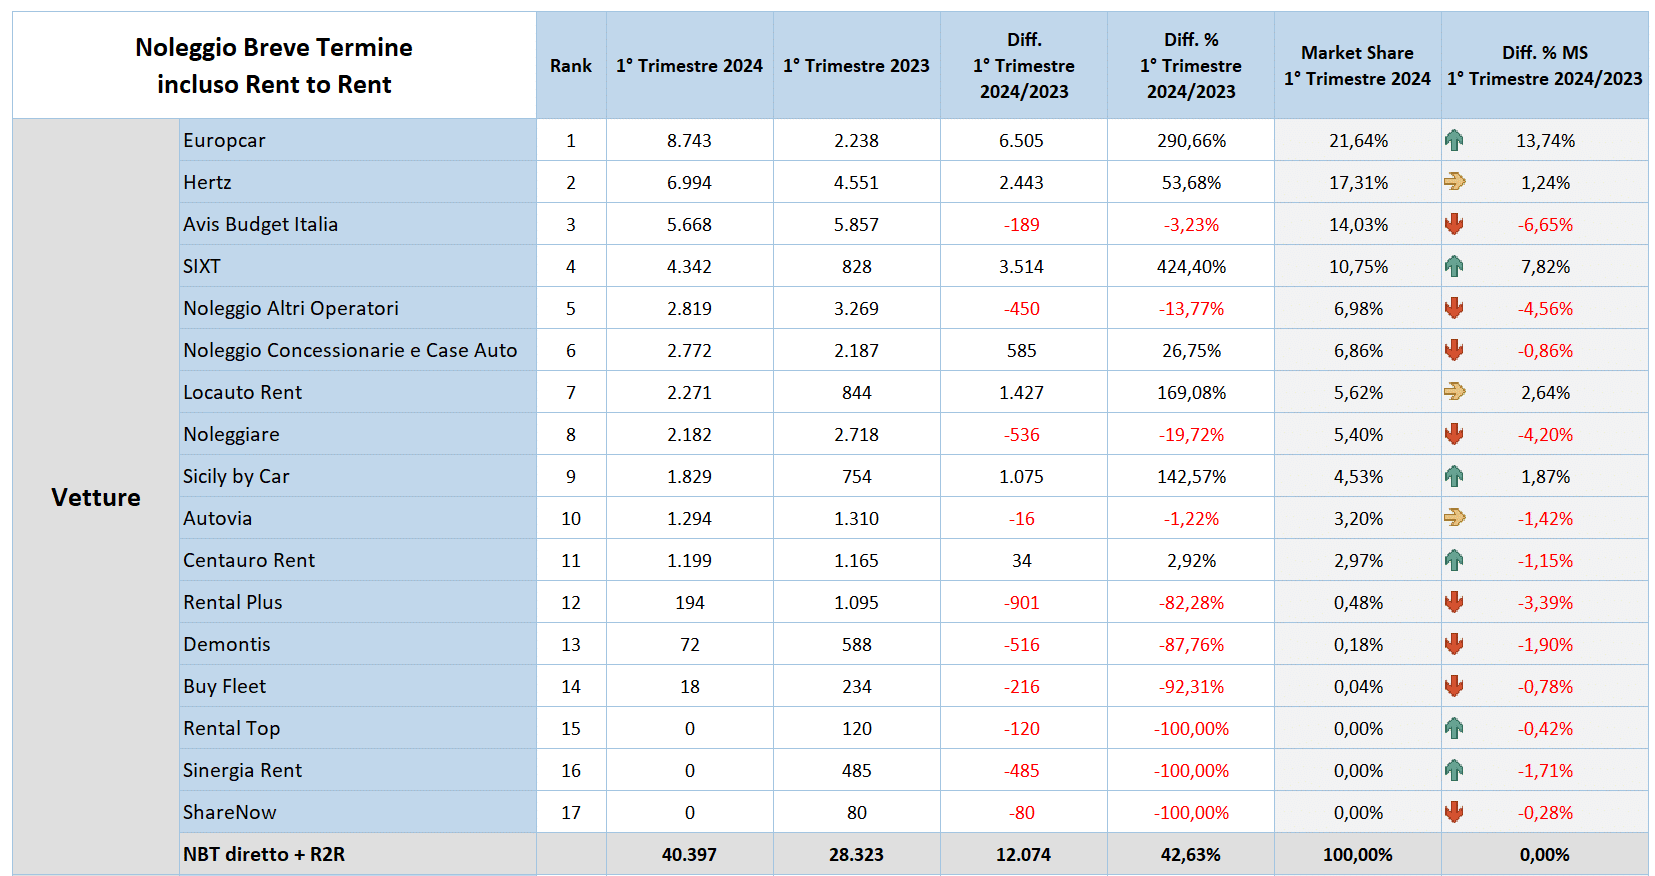Click the green up arrow in Sinergia Rent row

pos(1454,771)
